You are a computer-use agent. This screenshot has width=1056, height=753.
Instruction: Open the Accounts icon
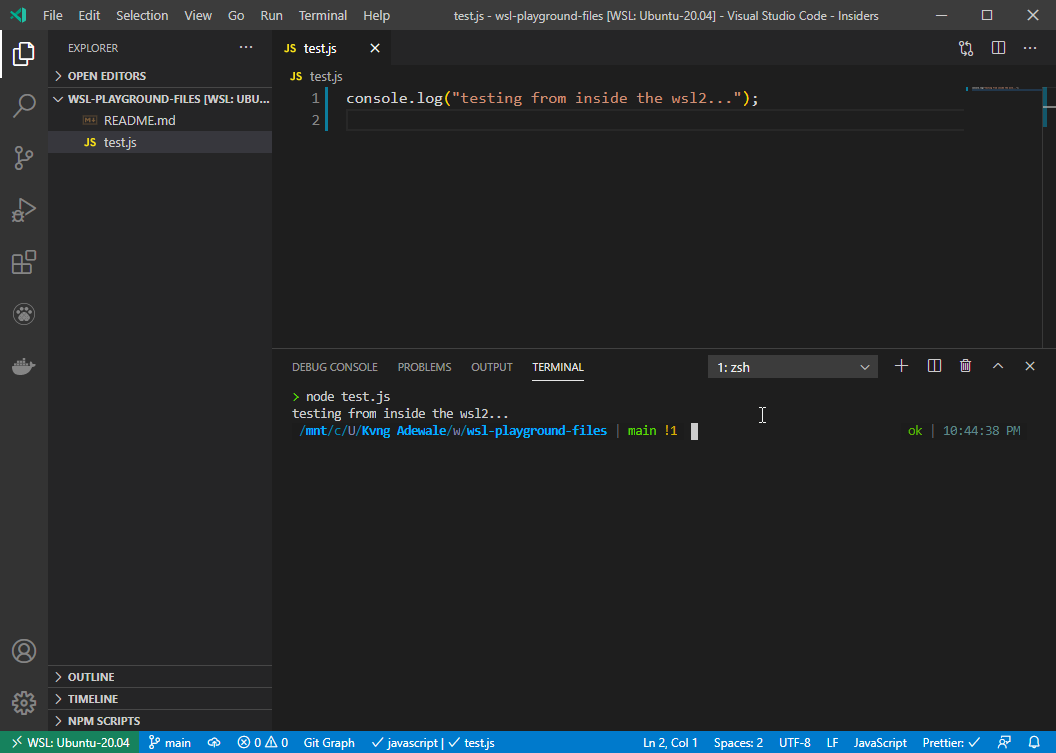tap(24, 651)
